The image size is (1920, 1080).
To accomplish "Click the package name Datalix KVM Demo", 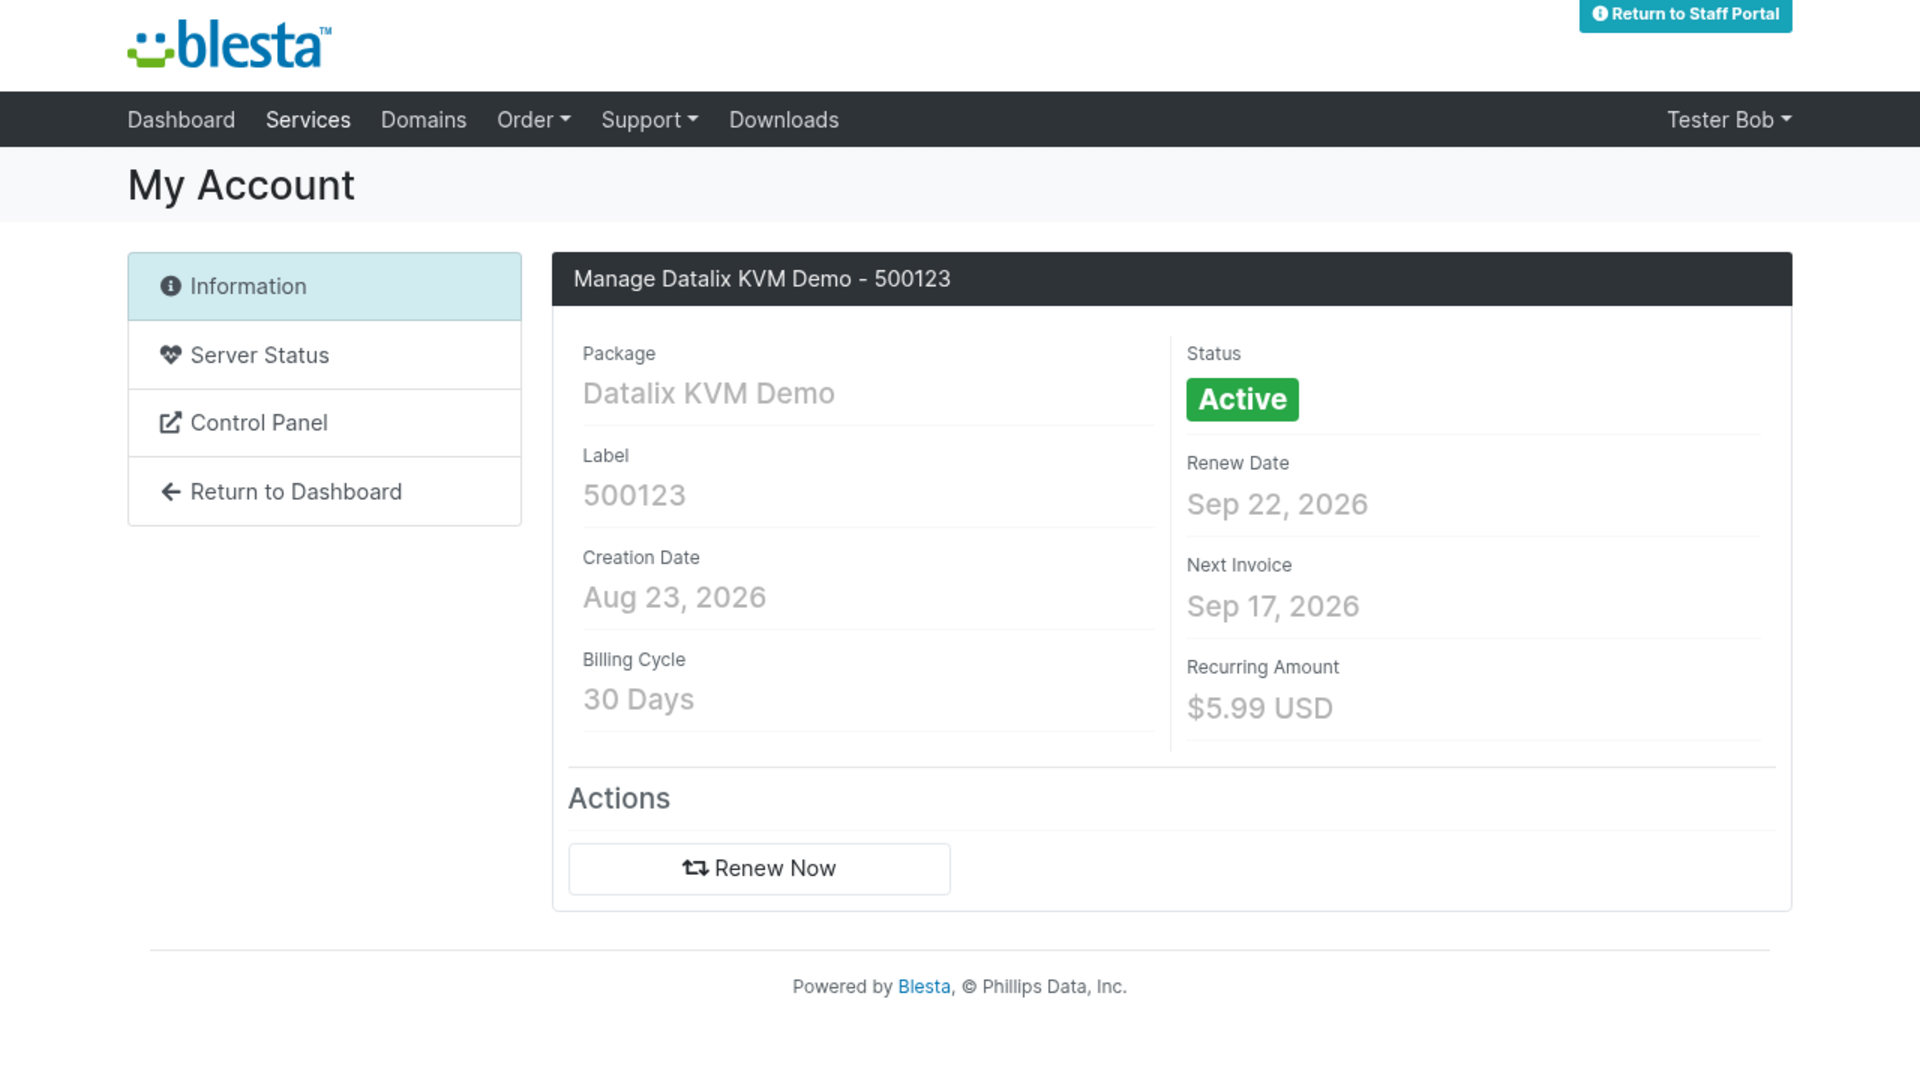I will (709, 394).
